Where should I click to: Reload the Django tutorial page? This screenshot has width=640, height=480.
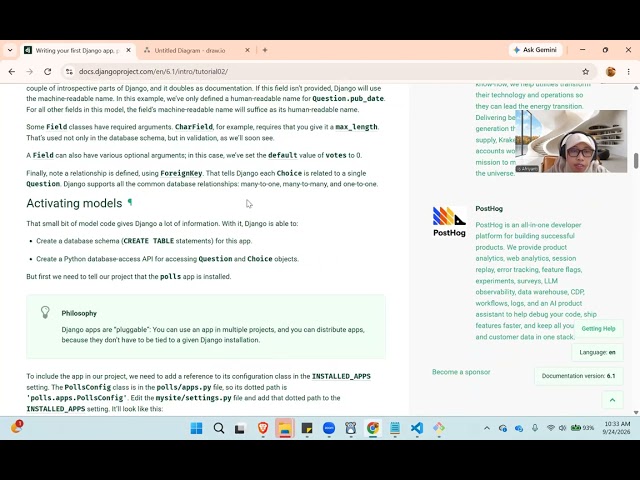point(47,71)
